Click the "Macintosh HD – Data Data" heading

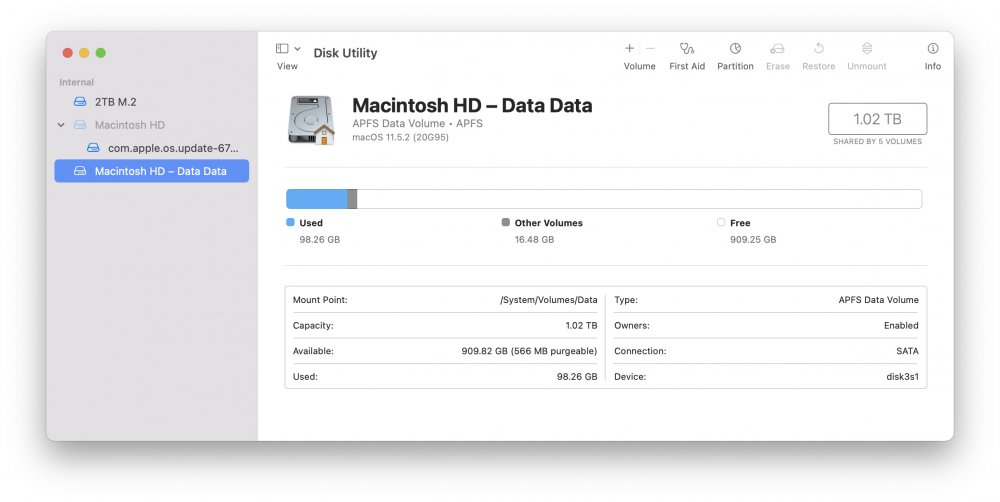(472, 105)
